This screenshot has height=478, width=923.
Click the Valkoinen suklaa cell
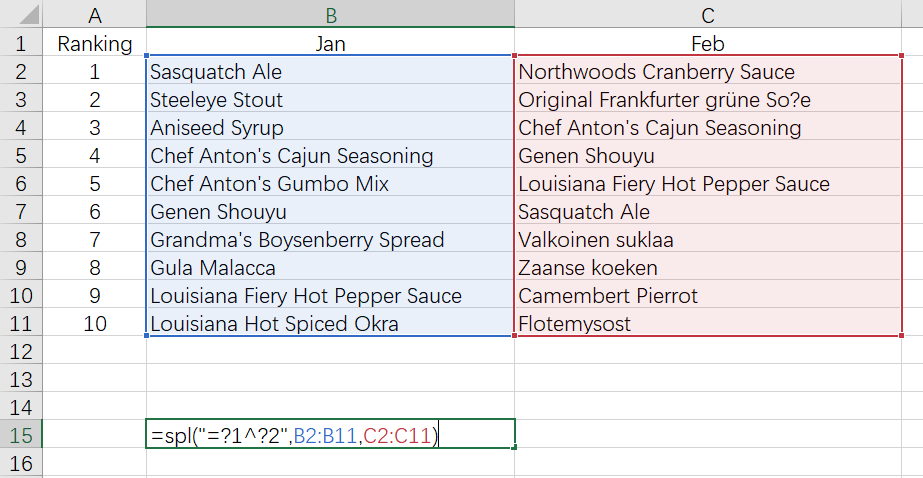point(708,240)
